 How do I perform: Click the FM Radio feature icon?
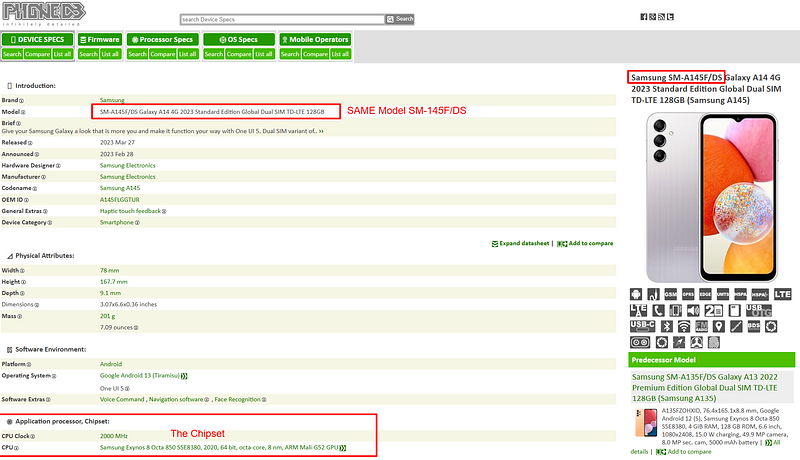[701, 326]
